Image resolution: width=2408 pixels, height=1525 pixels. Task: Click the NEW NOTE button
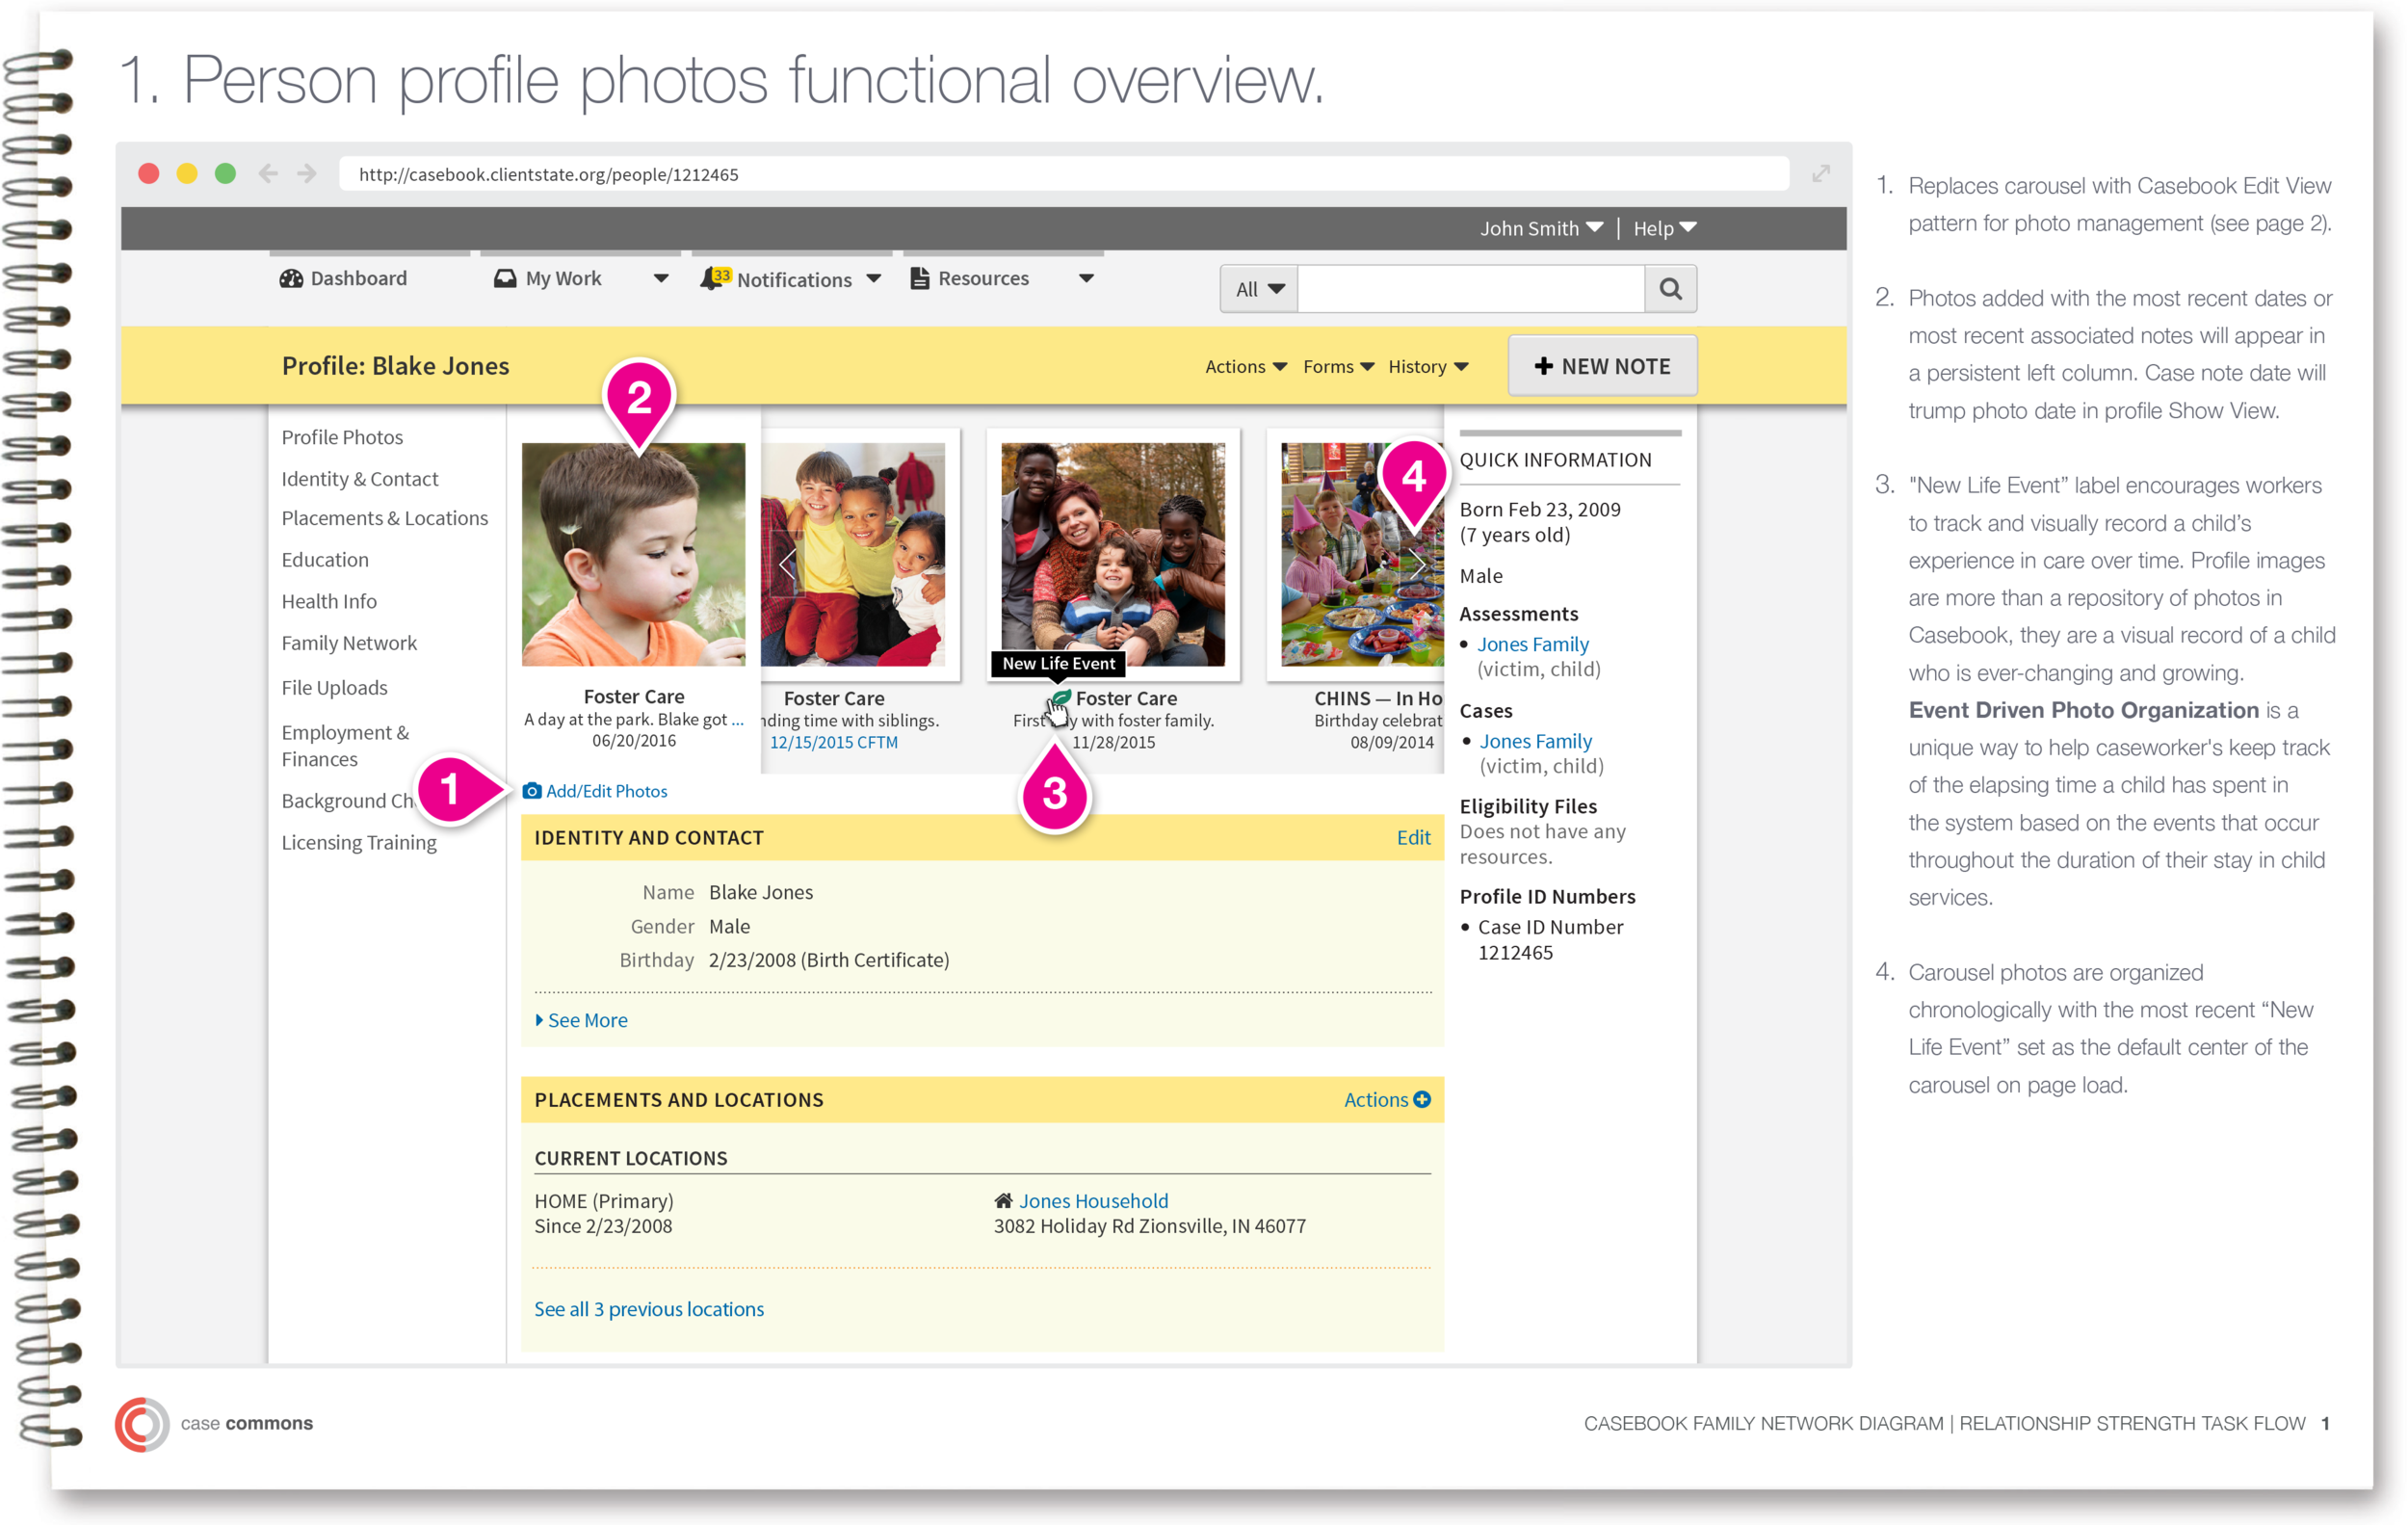point(1602,366)
